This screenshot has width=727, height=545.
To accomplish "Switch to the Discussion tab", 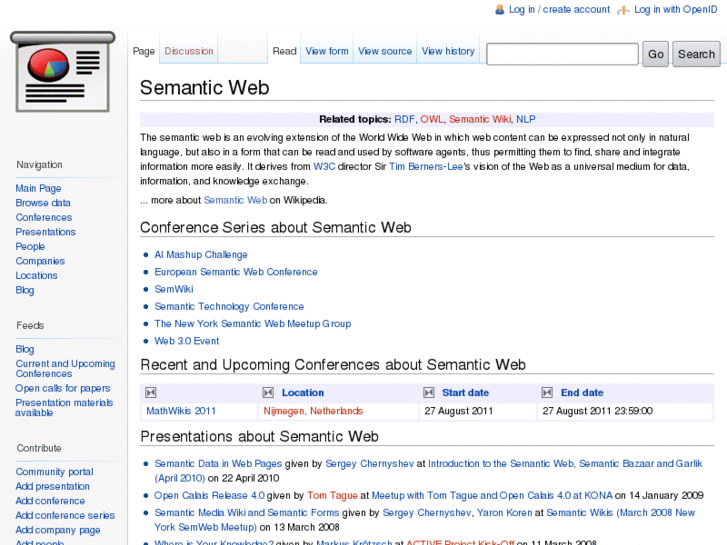I will click(189, 51).
